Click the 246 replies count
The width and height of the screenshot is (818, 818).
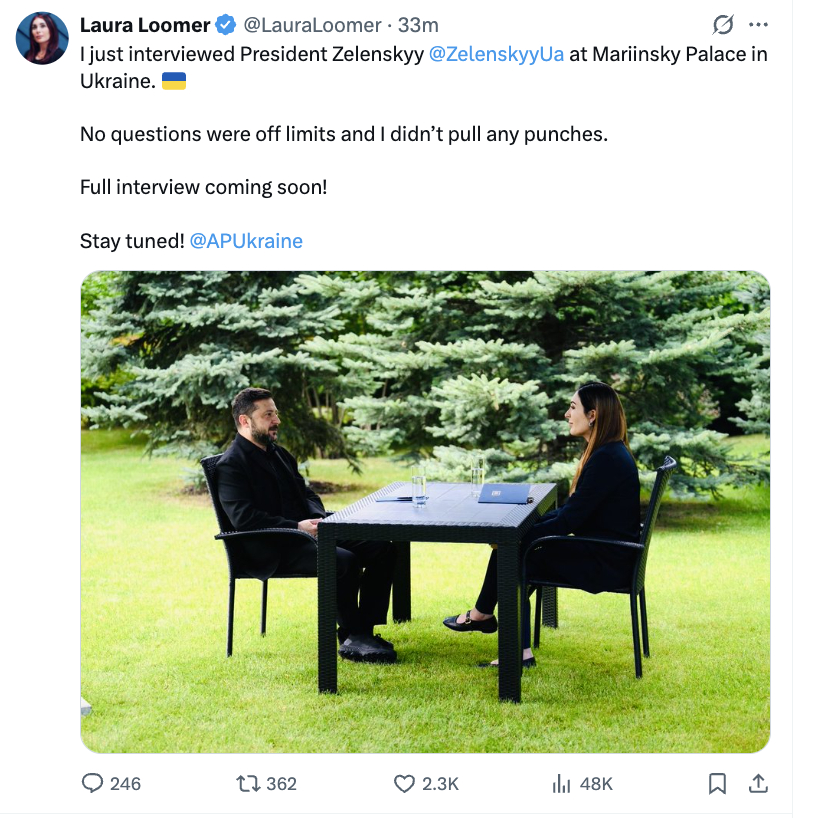click(x=125, y=784)
